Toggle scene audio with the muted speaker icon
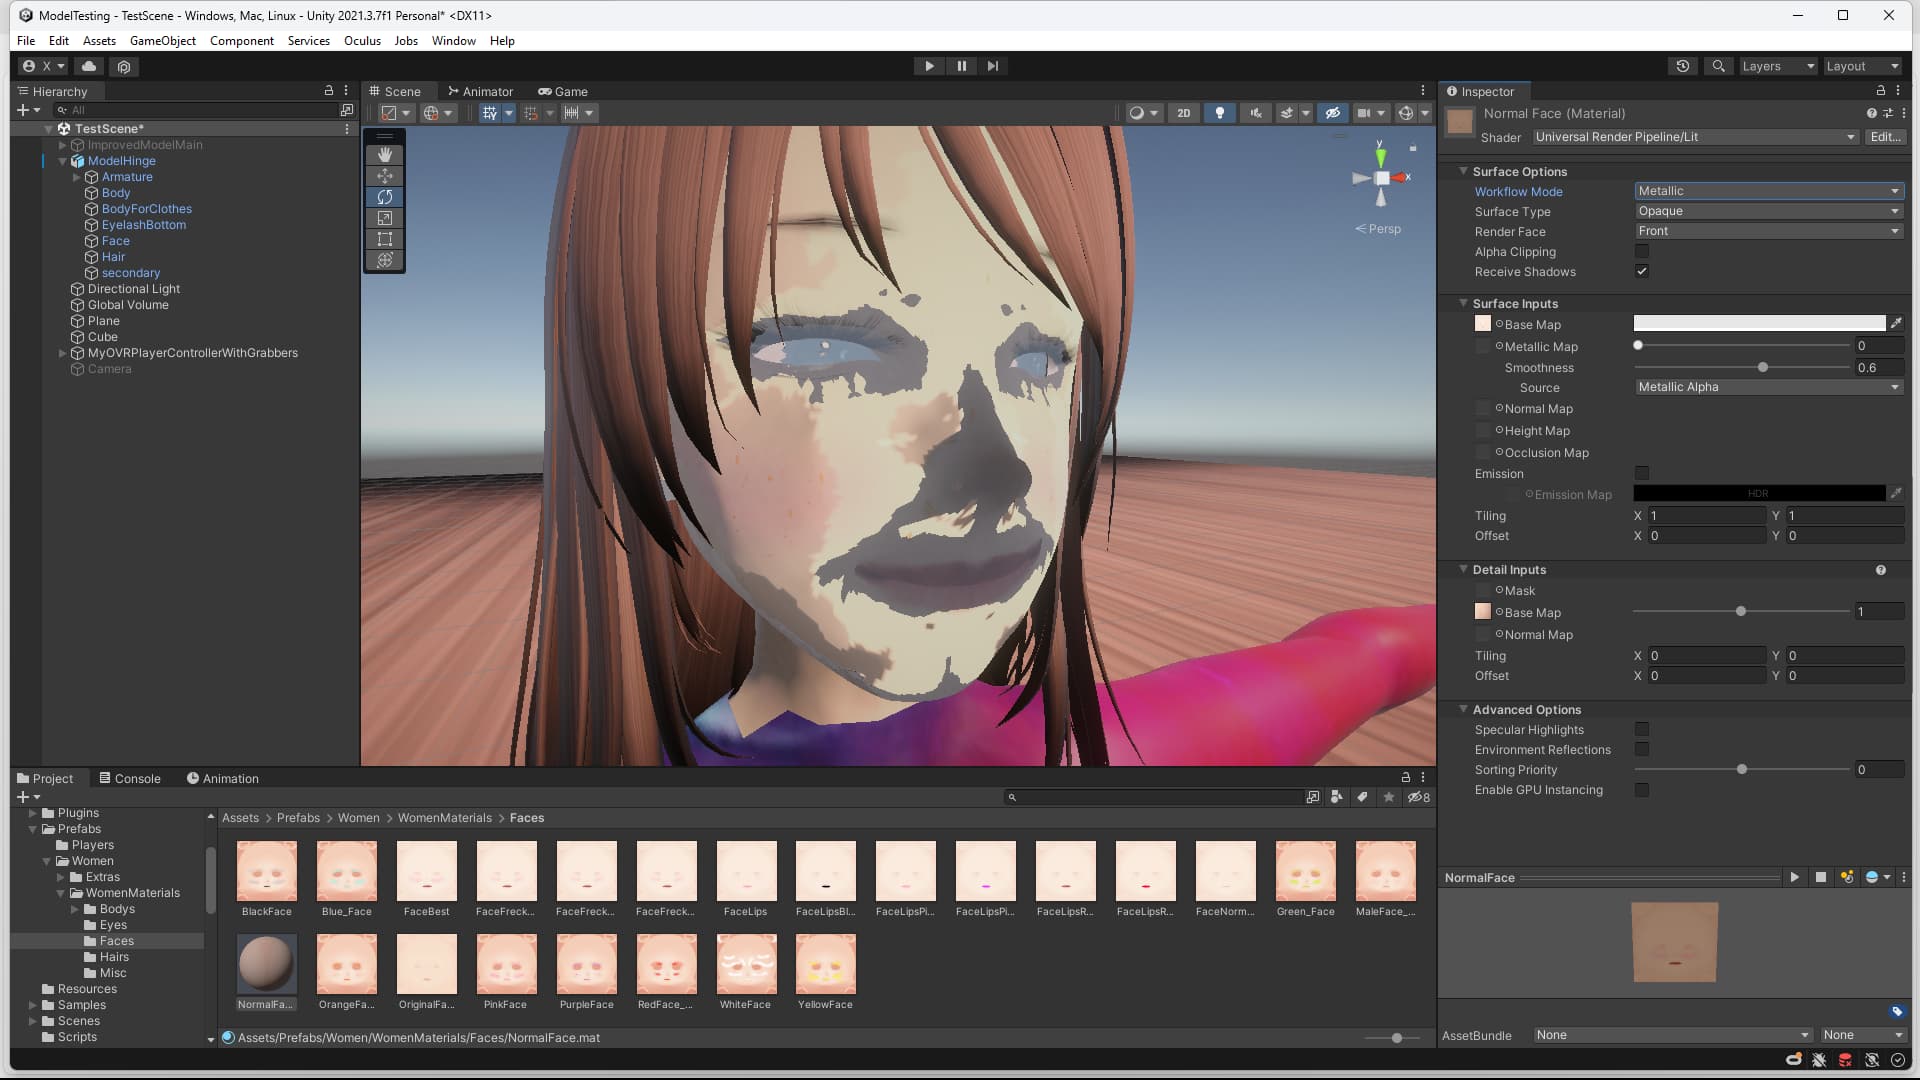The image size is (1920, 1080). (1255, 112)
